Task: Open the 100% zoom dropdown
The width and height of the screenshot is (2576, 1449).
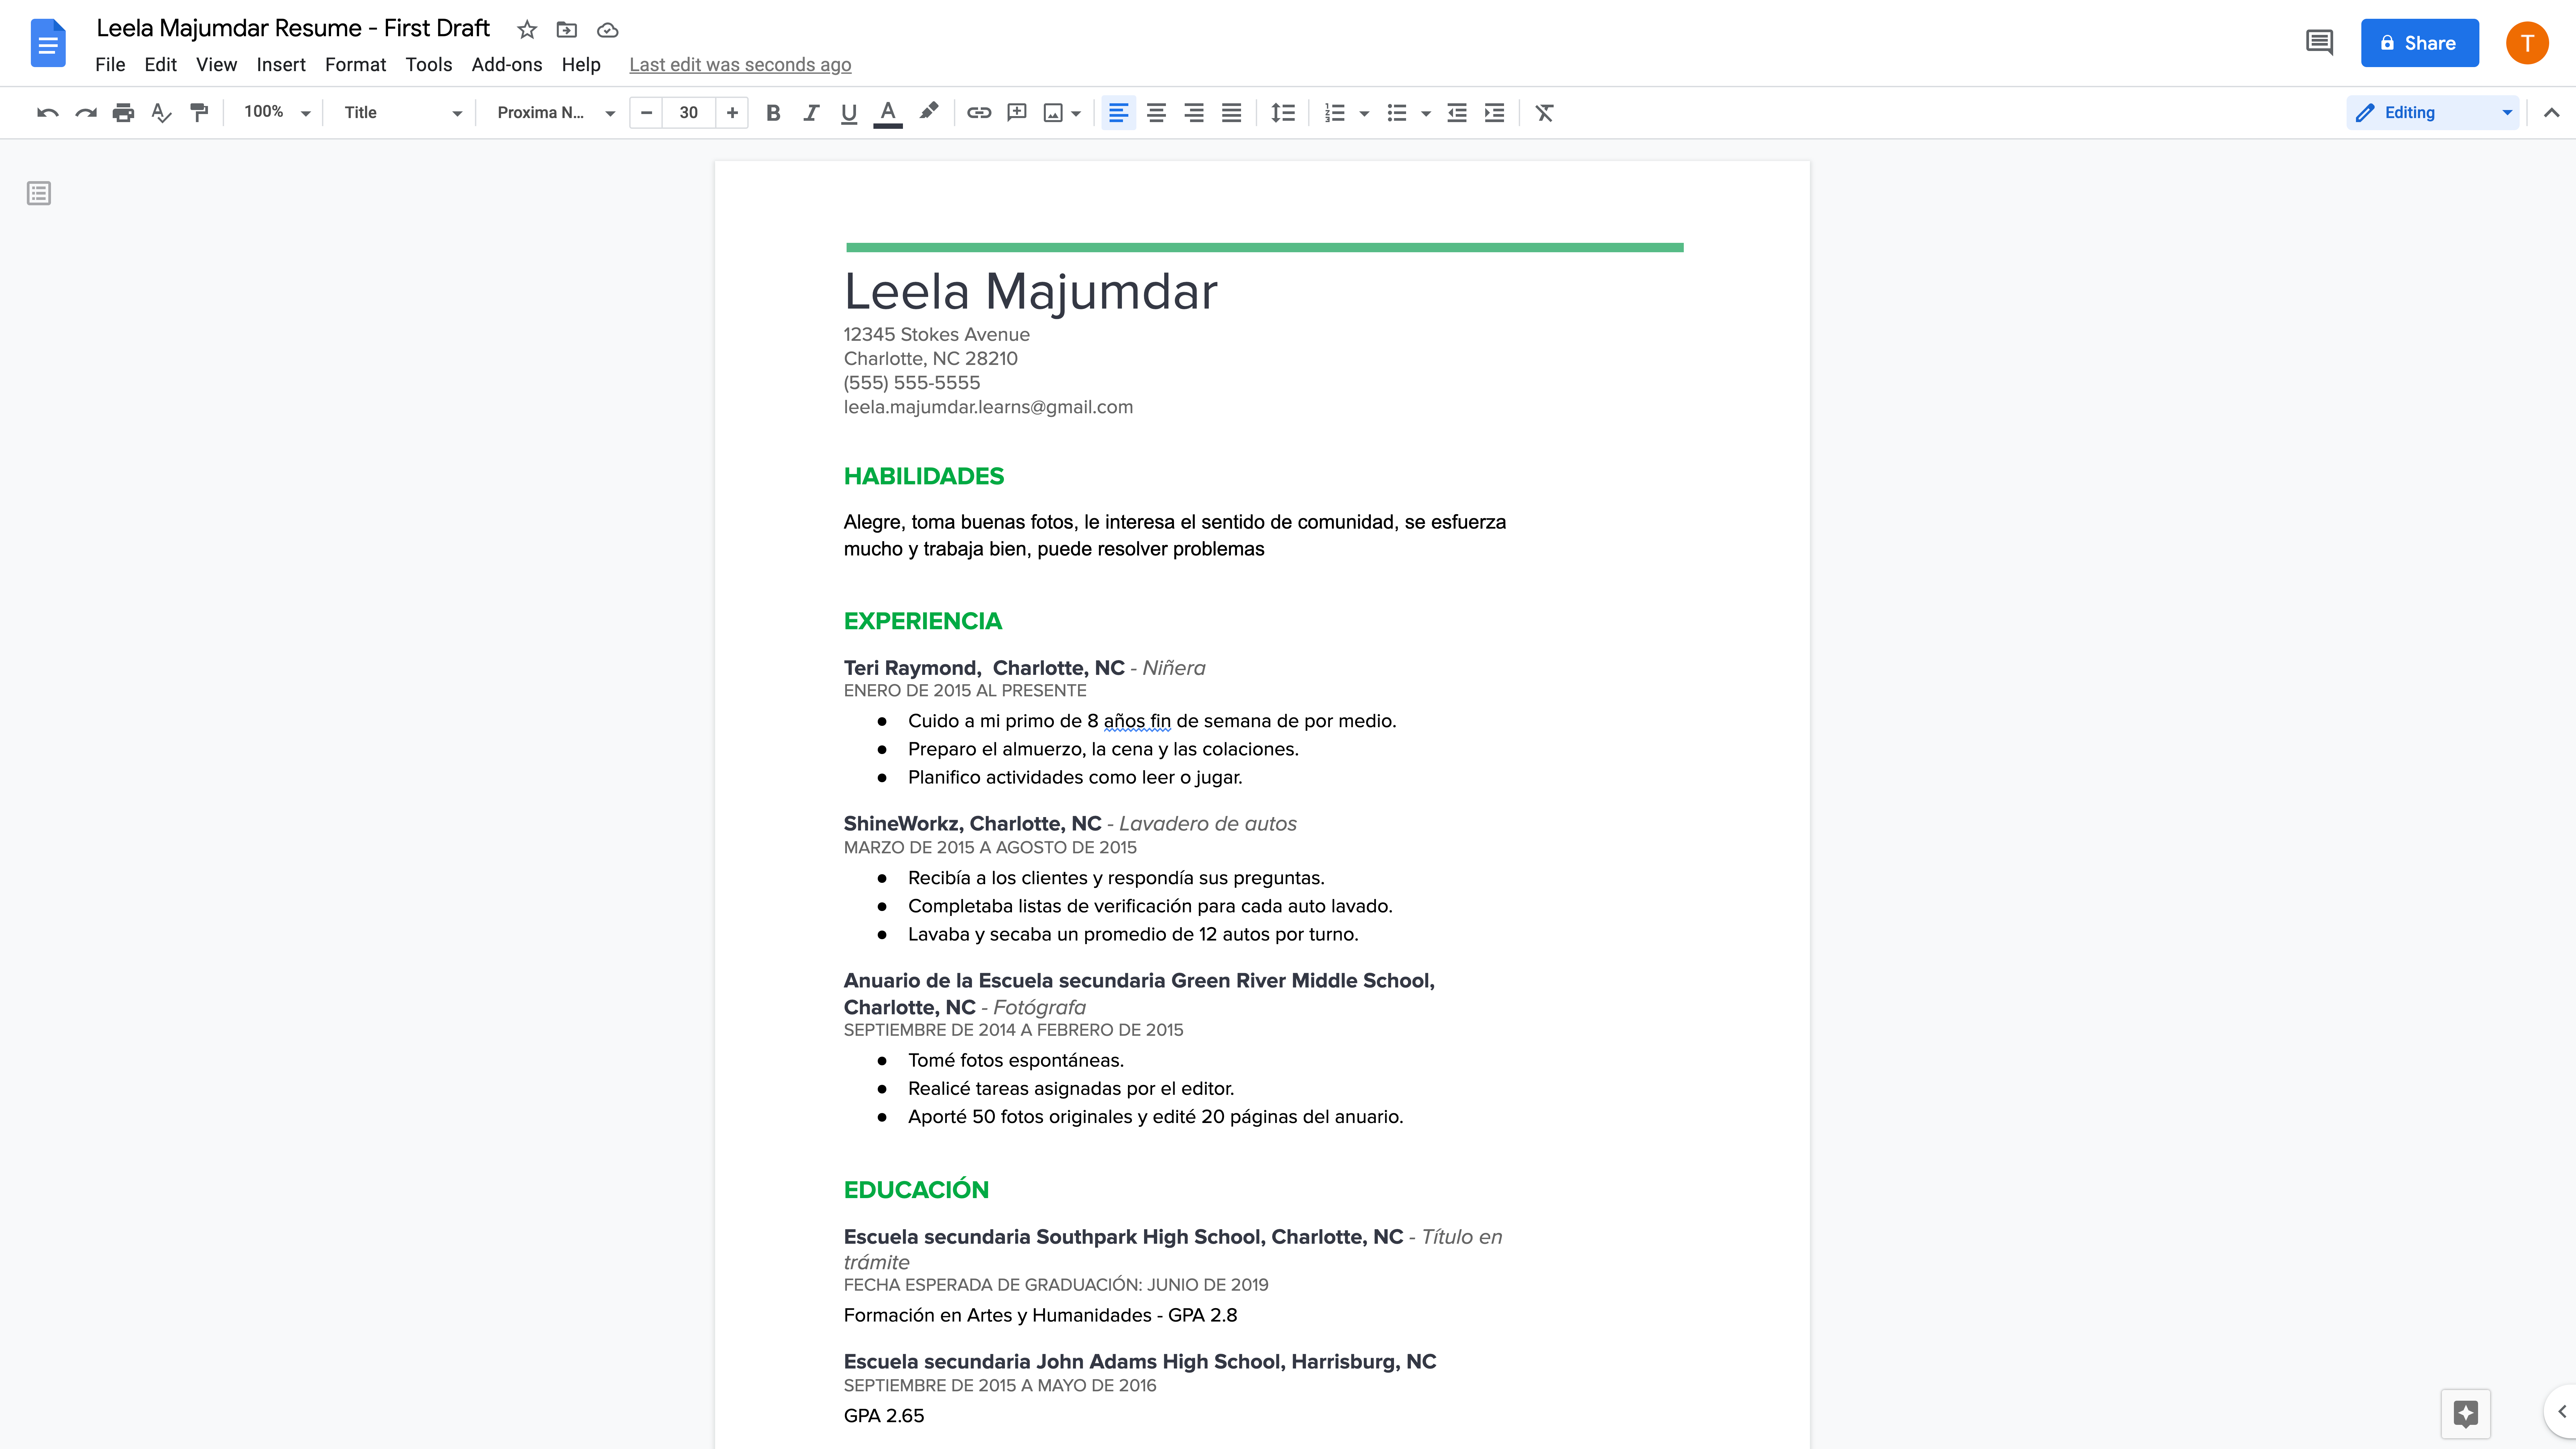Action: [x=277, y=113]
